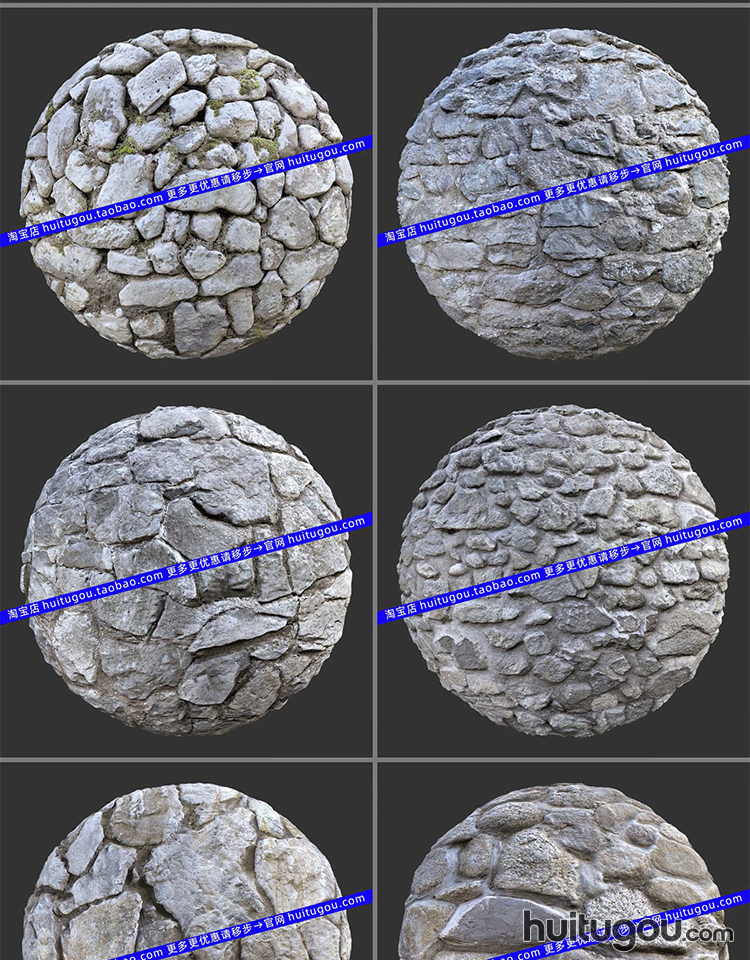The height and width of the screenshot is (960, 750).
Task: Choose the large cracked slab stone sphere
Action: coord(186,571)
